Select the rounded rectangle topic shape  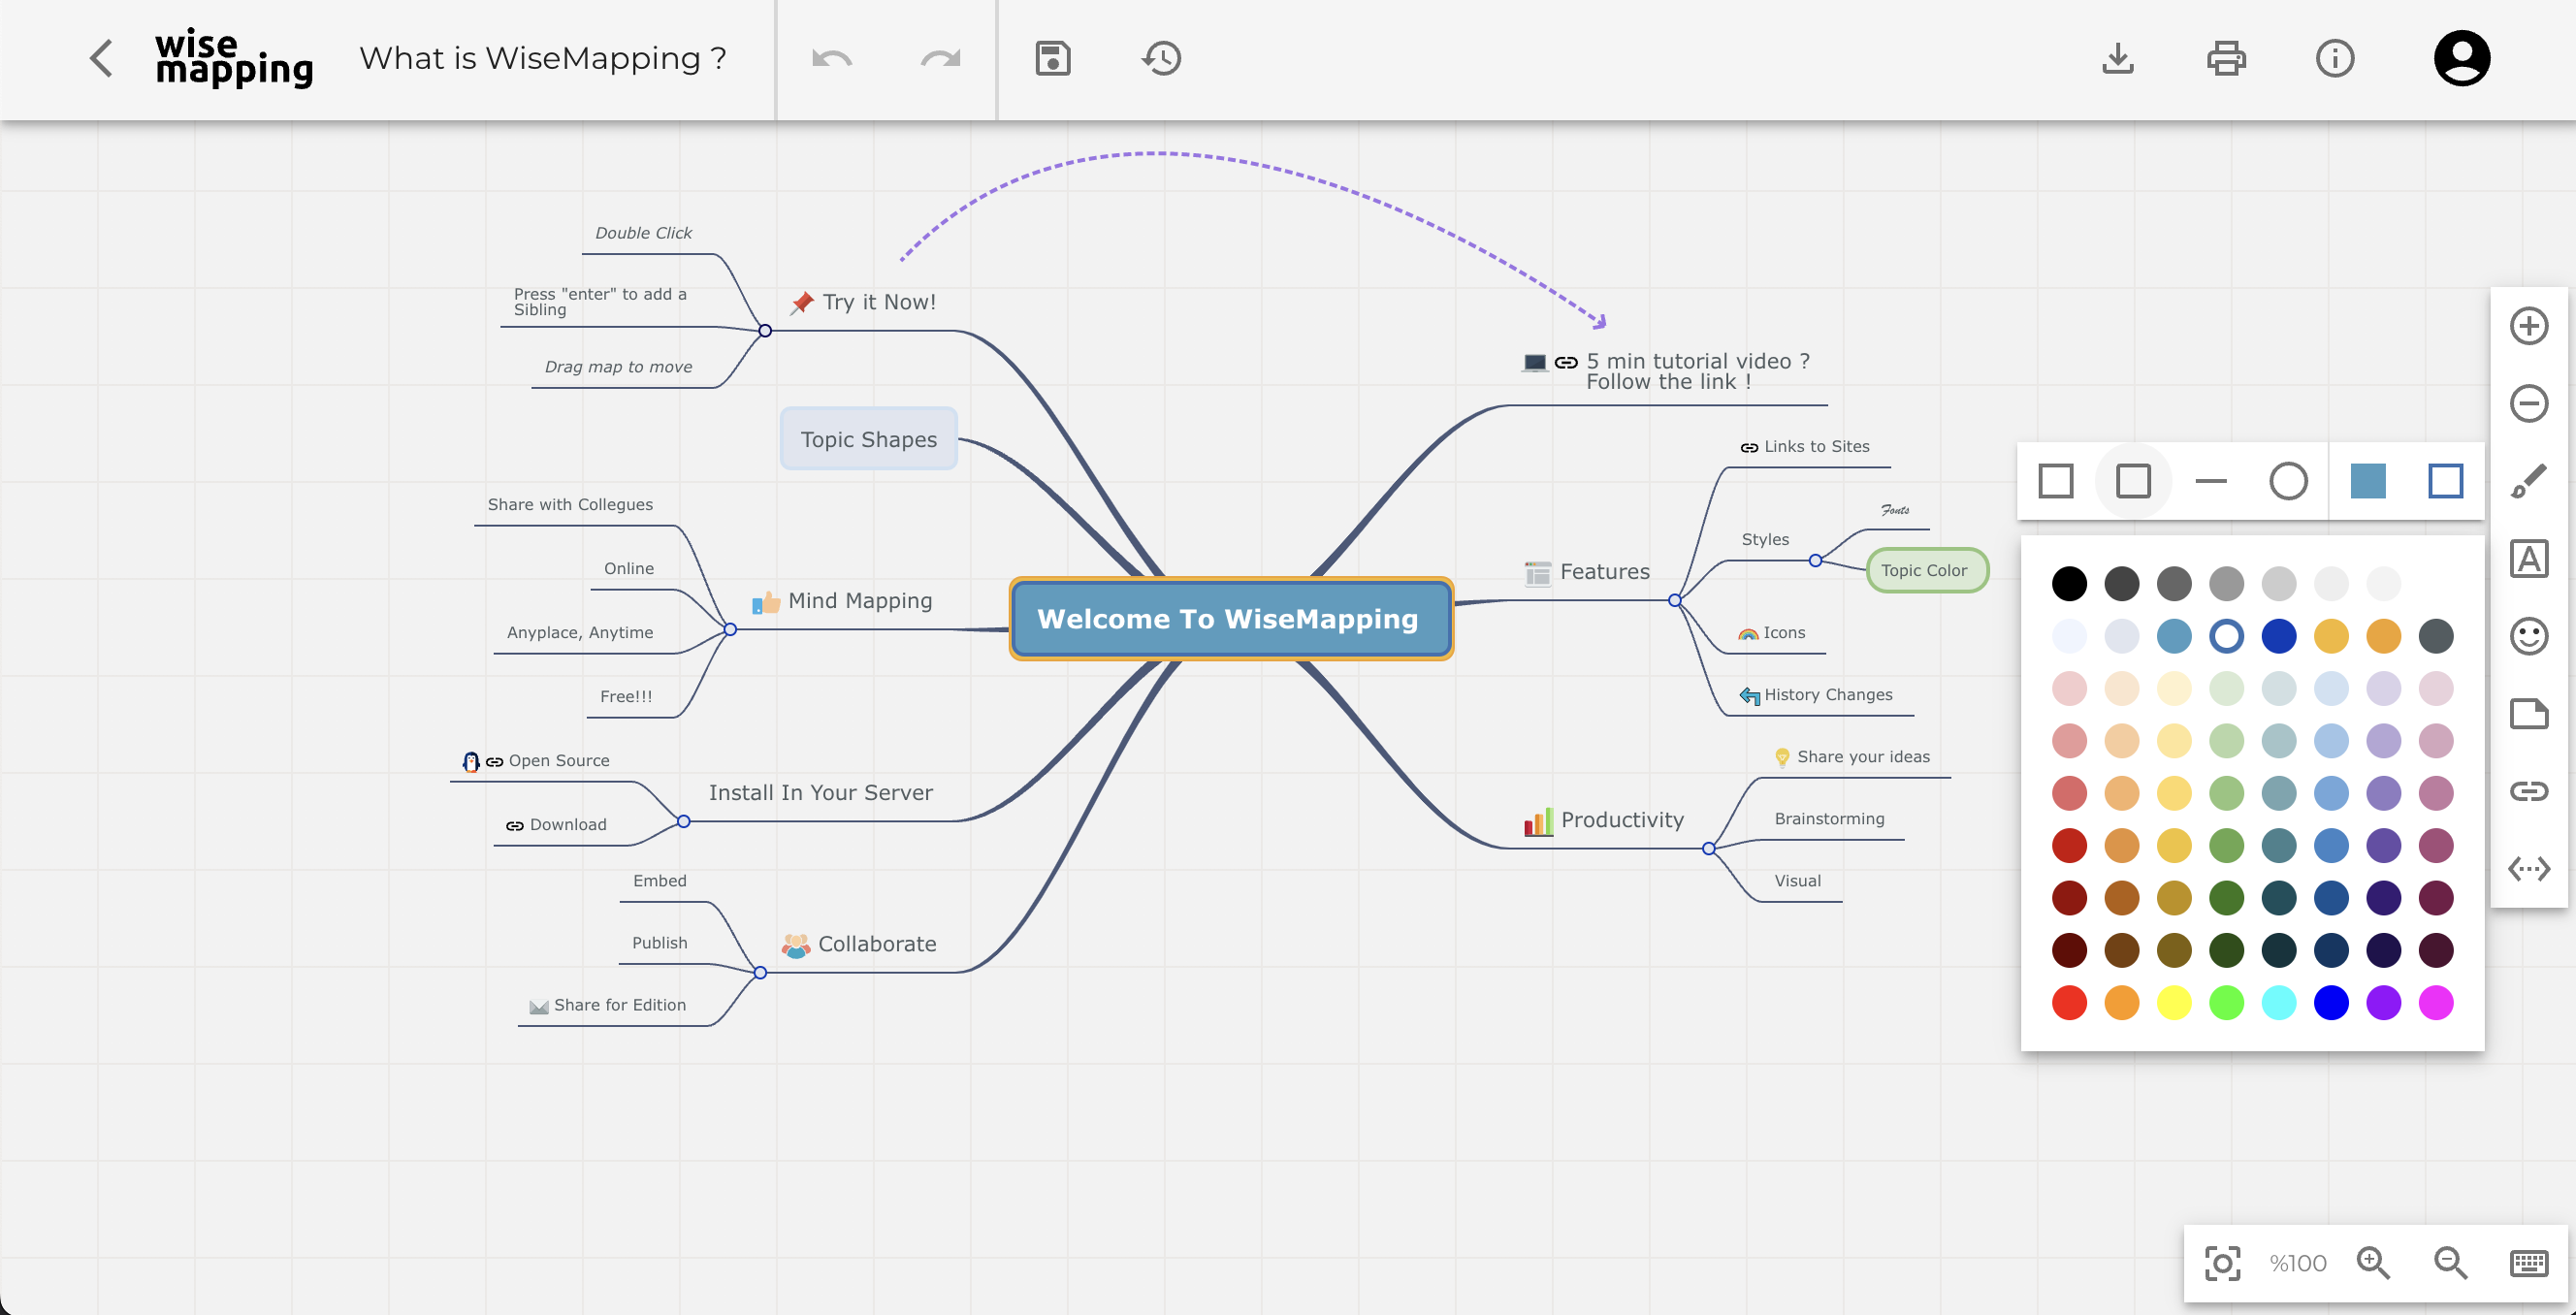tap(2134, 481)
